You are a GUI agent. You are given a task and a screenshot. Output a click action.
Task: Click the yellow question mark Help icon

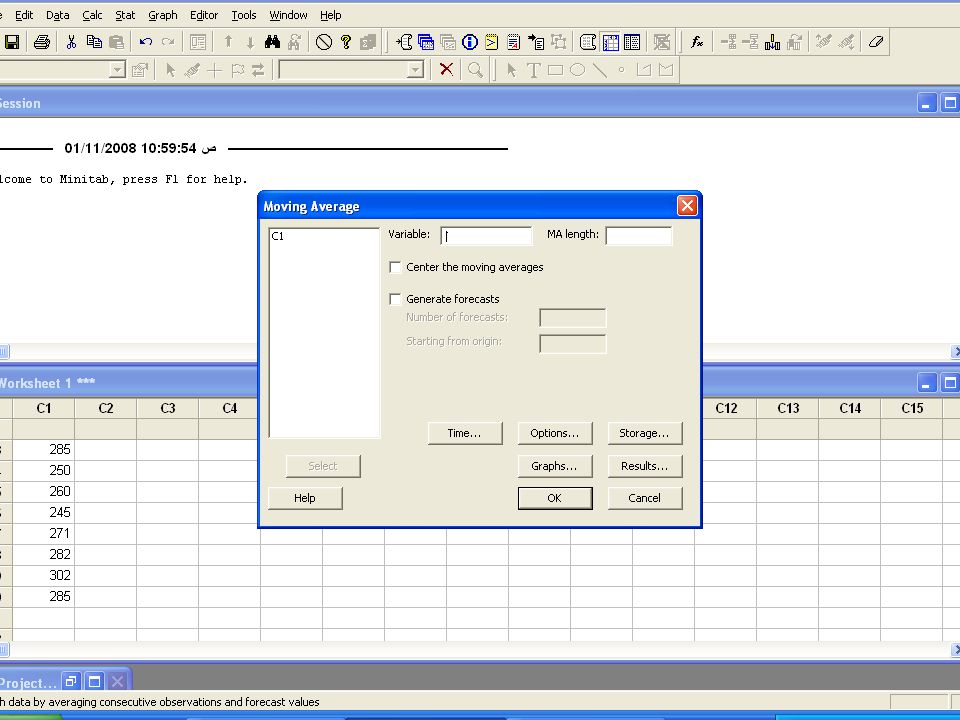tap(346, 42)
